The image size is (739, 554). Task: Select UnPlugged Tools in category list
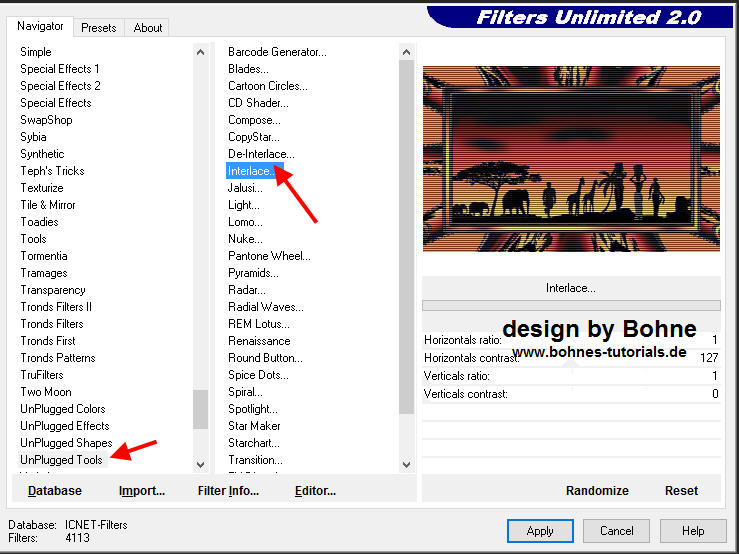click(62, 460)
